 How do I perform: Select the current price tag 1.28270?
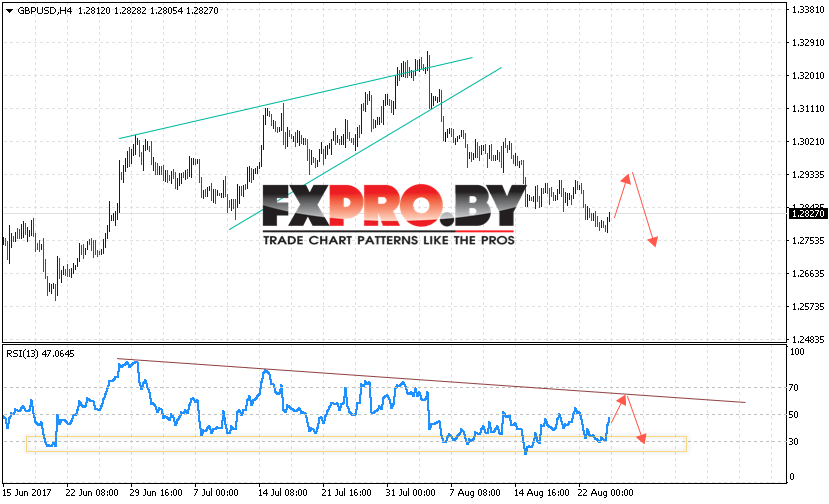click(807, 214)
